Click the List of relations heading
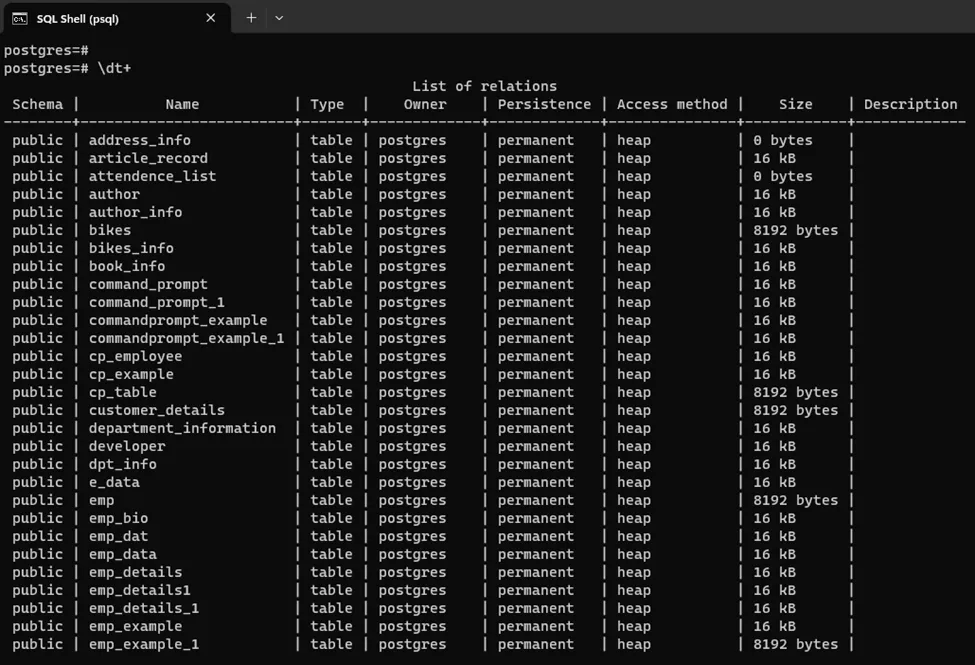 point(484,86)
